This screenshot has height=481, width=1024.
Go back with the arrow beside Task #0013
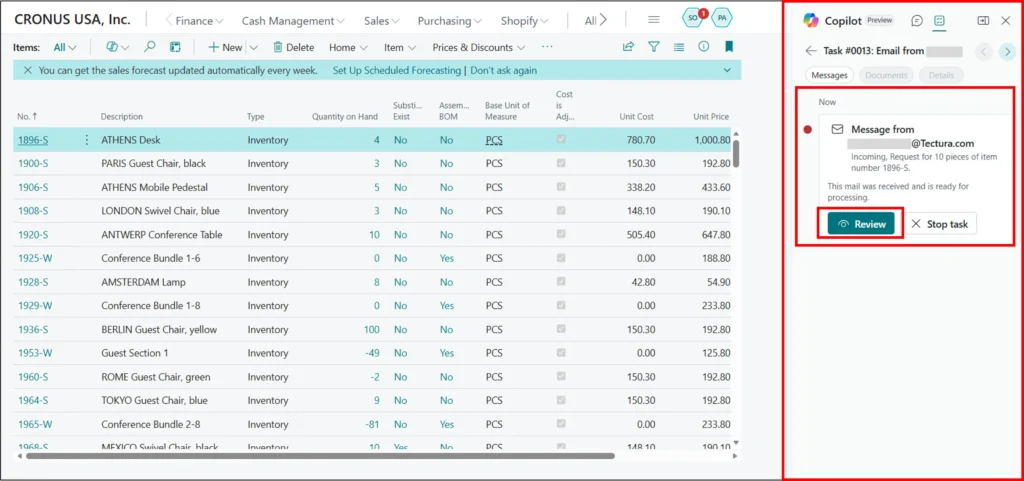tap(811, 51)
